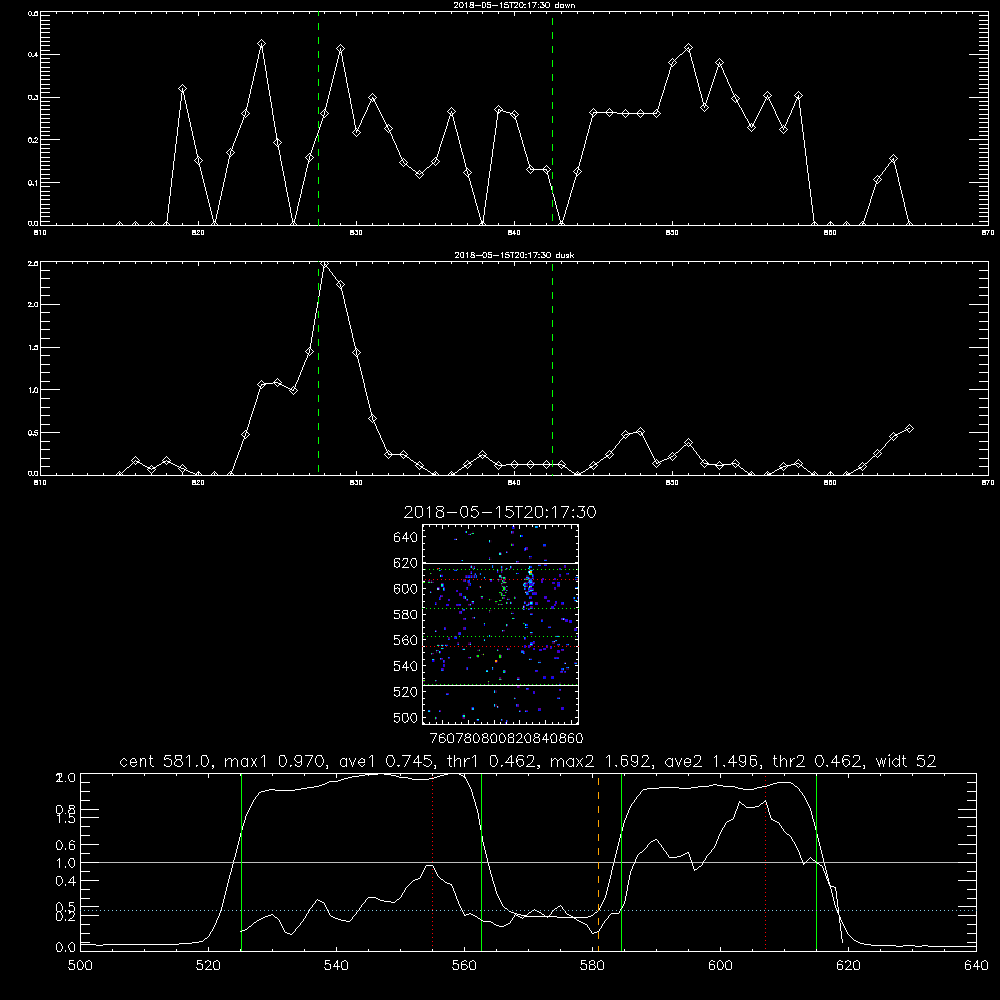
Task: Click the '580' x-axis label of the bottom plot
Action: [x=592, y=966]
